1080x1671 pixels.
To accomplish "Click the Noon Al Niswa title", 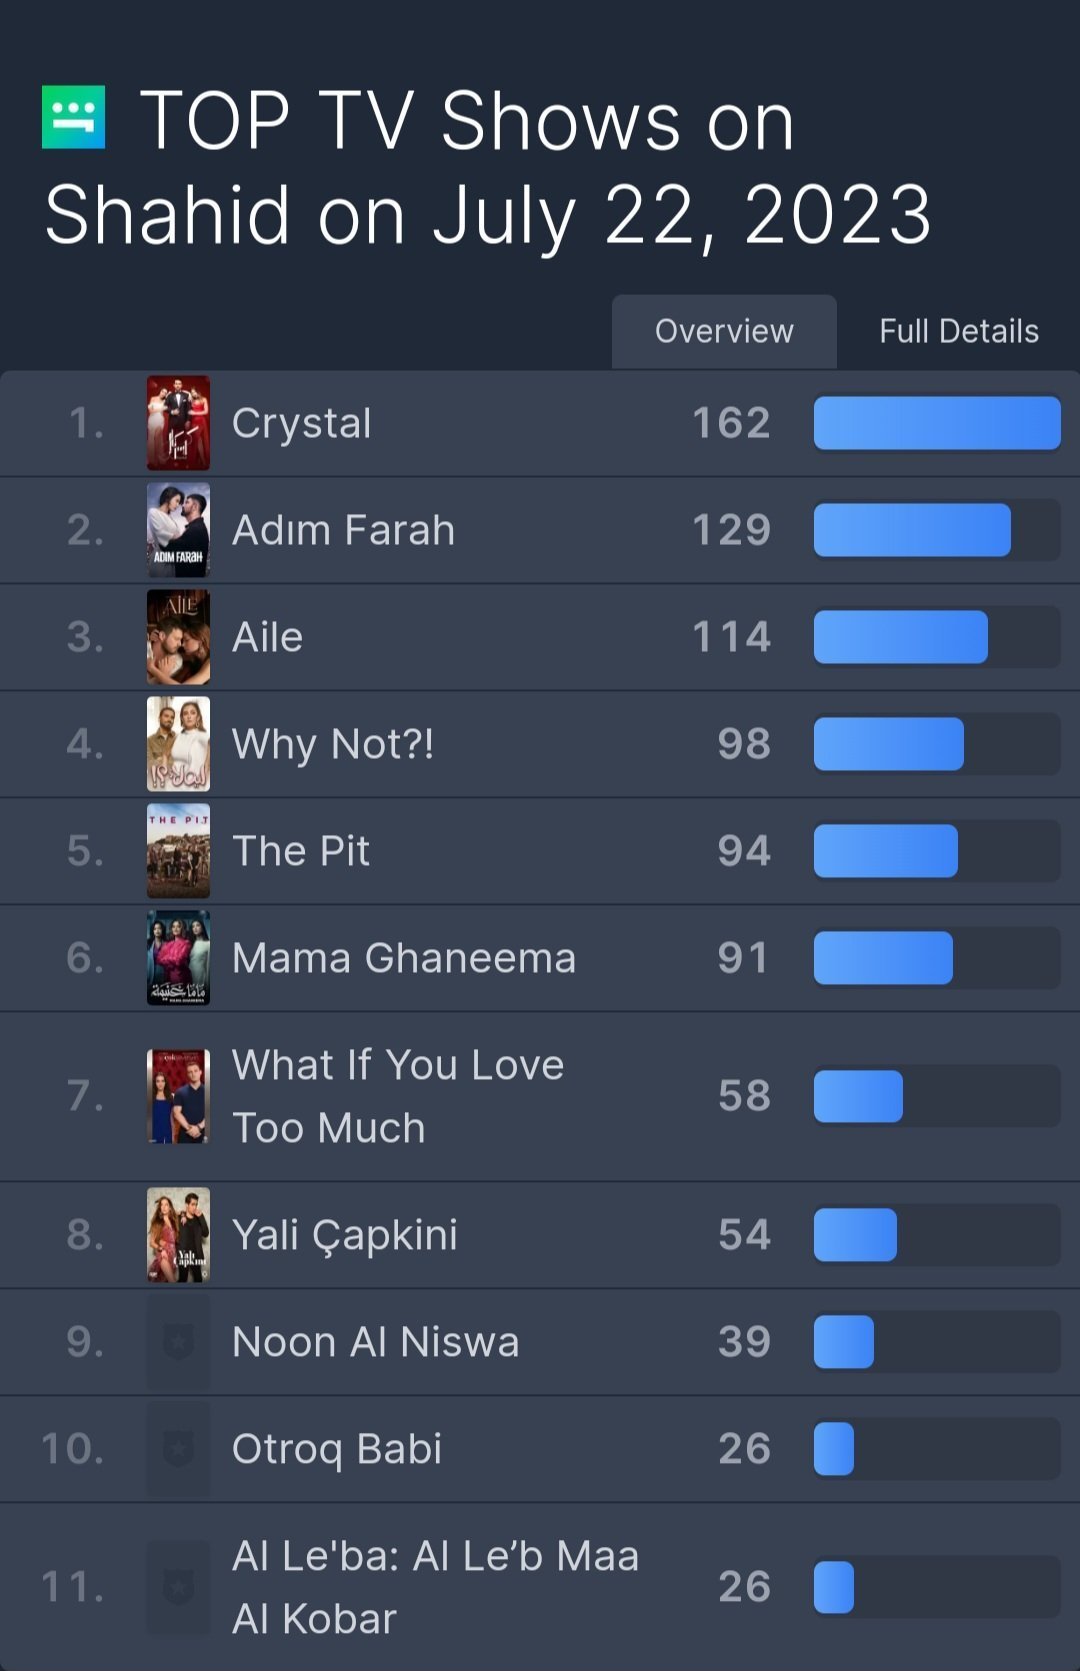I will [375, 1342].
